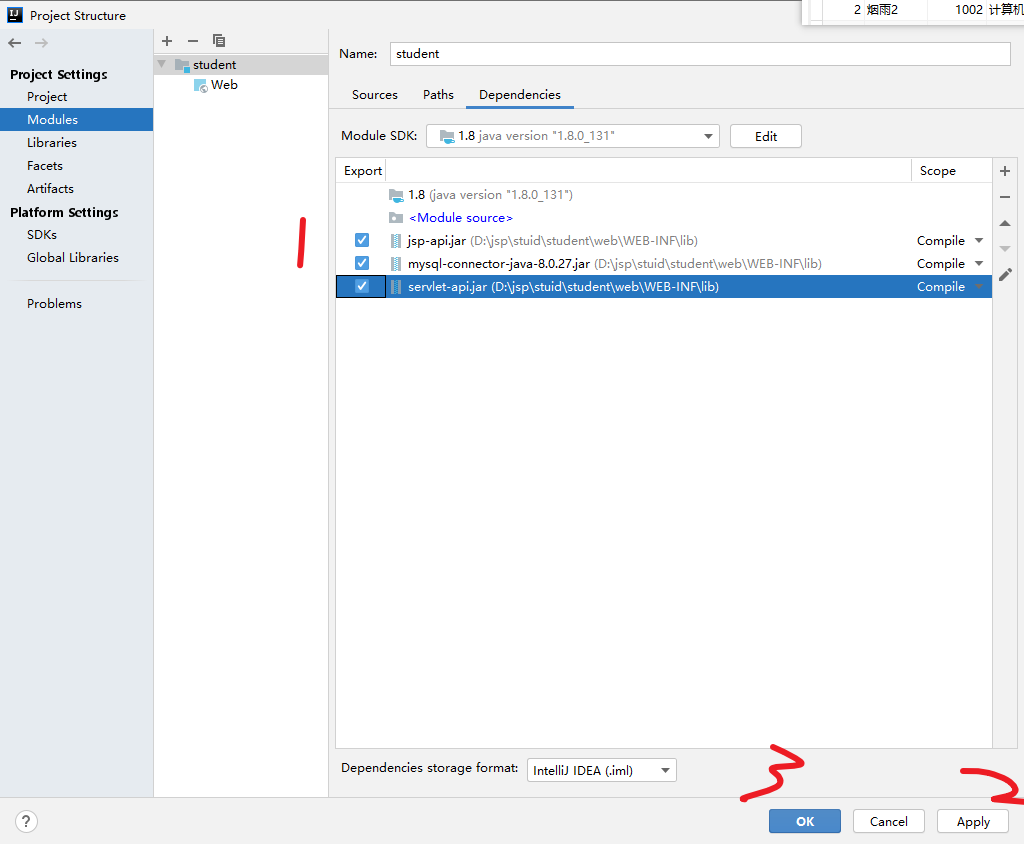The image size is (1024, 844).
Task: Click the Scope column header
Action: point(951,170)
